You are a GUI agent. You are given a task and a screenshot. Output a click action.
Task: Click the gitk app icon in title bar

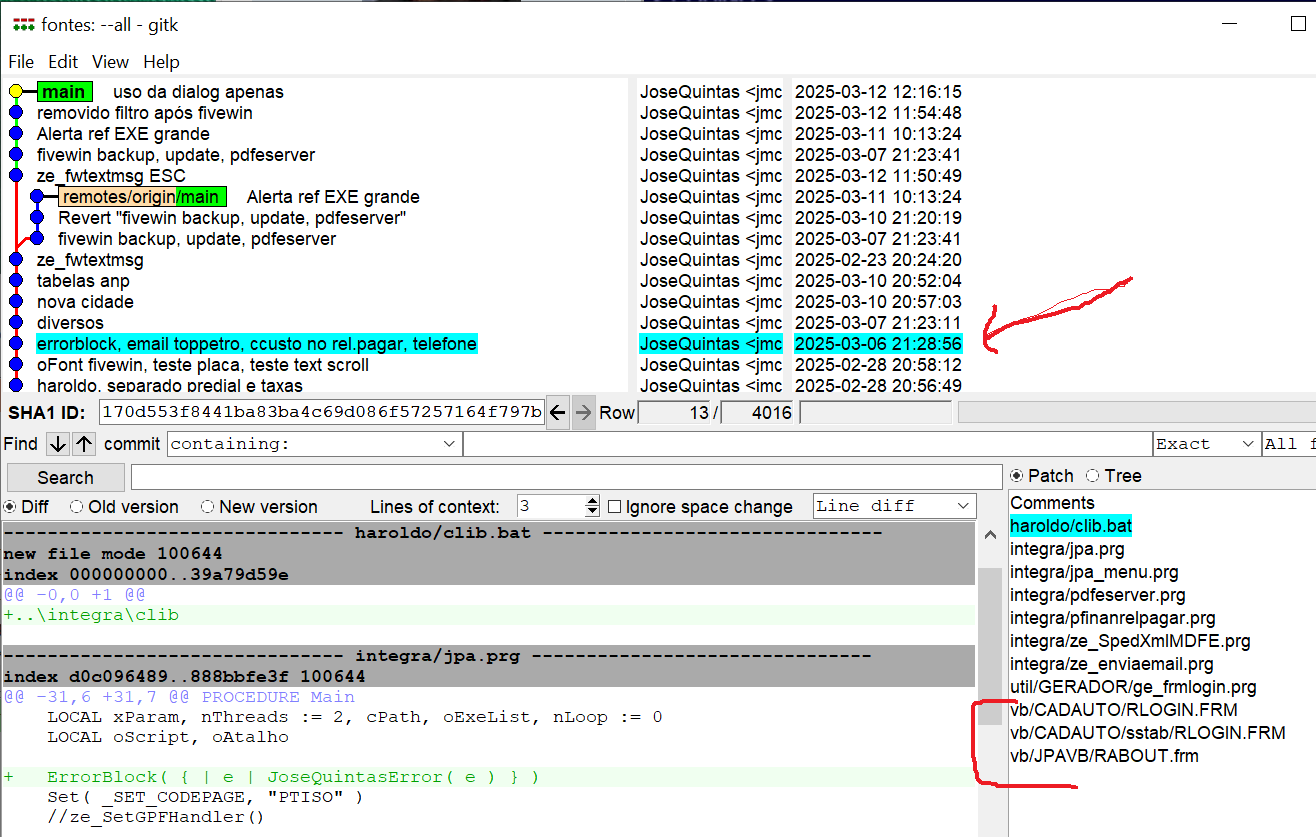pos(23,25)
